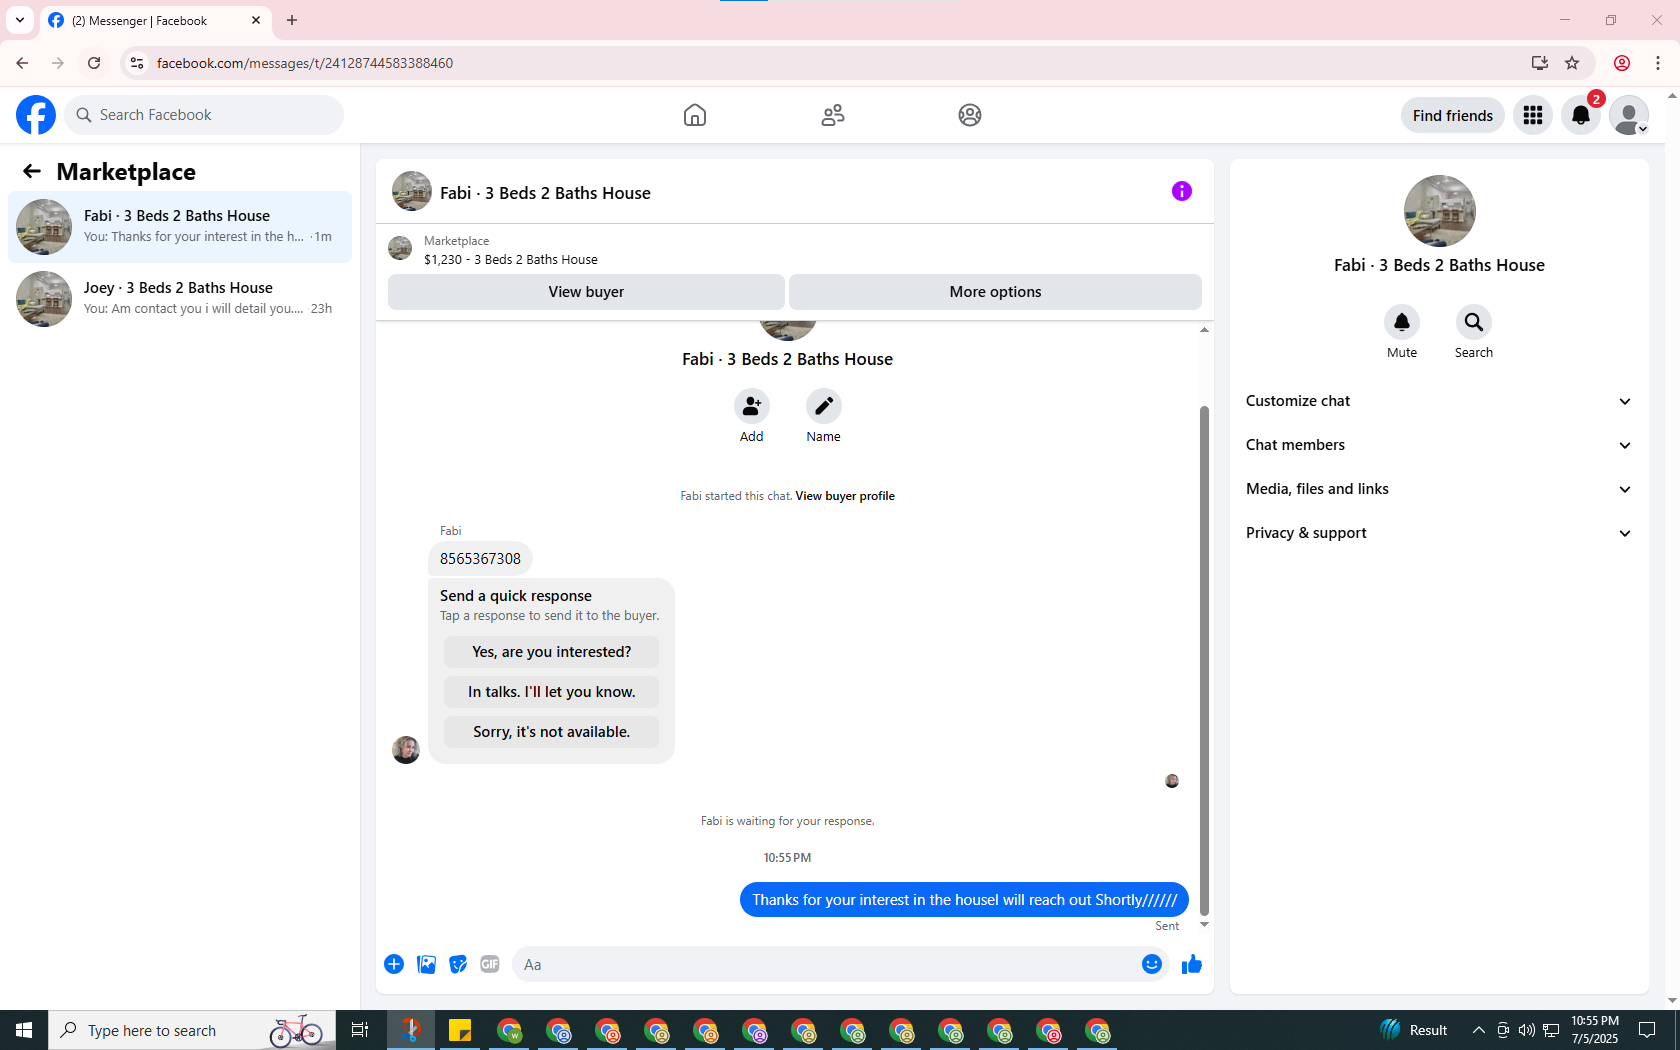Click the View buyer button
This screenshot has height=1050, width=1680.
tap(586, 292)
